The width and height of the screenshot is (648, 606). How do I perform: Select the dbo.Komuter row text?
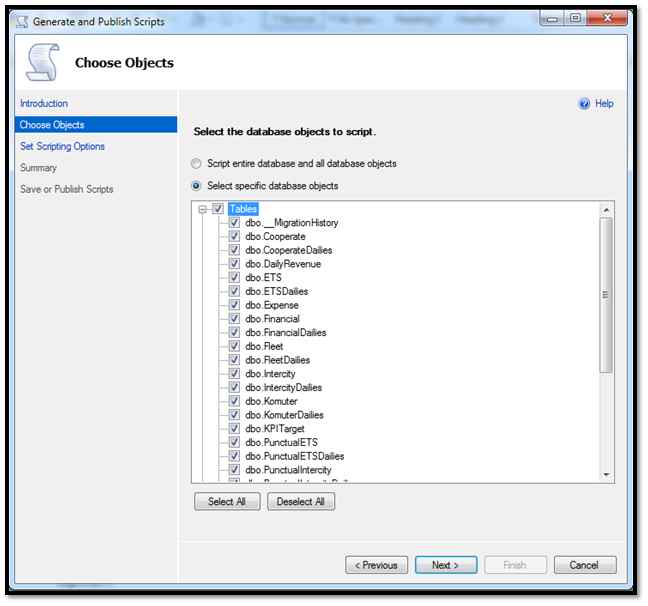click(x=271, y=401)
